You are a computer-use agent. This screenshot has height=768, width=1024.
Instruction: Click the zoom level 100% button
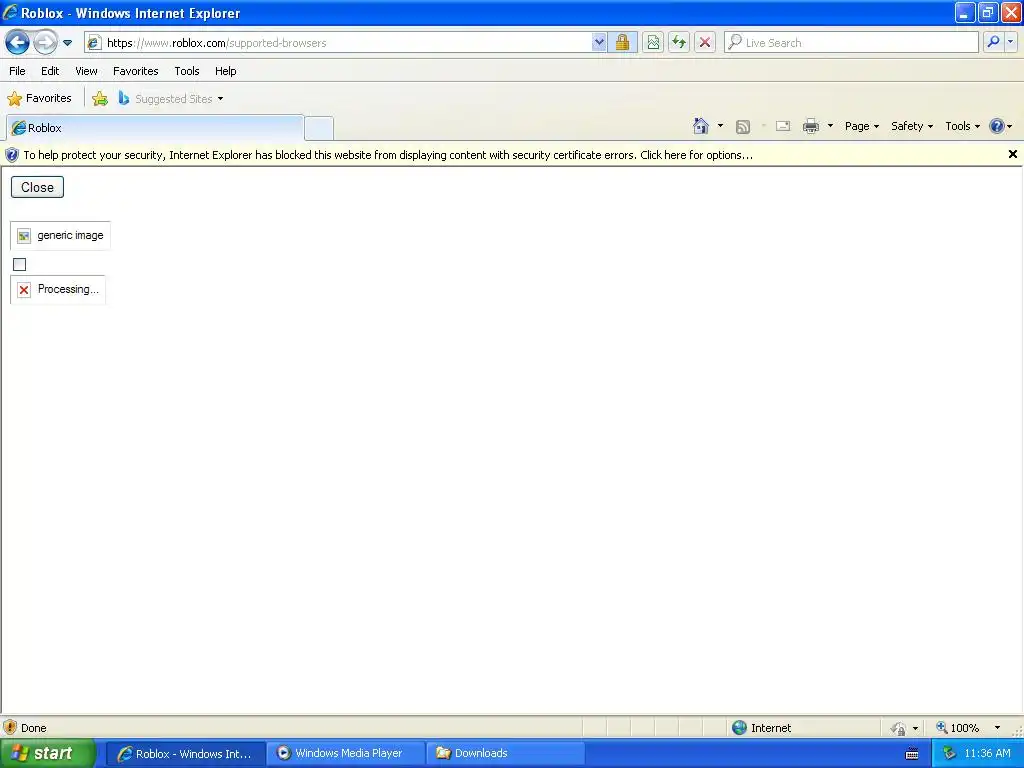(957, 728)
